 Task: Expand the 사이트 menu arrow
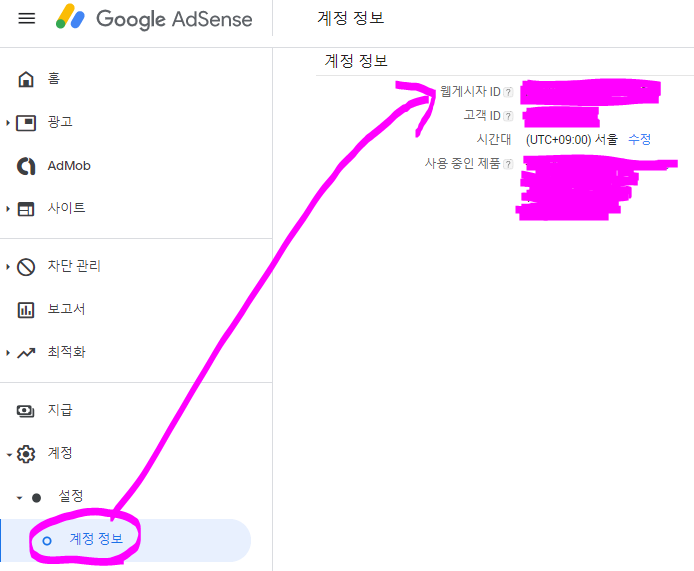click(8, 208)
